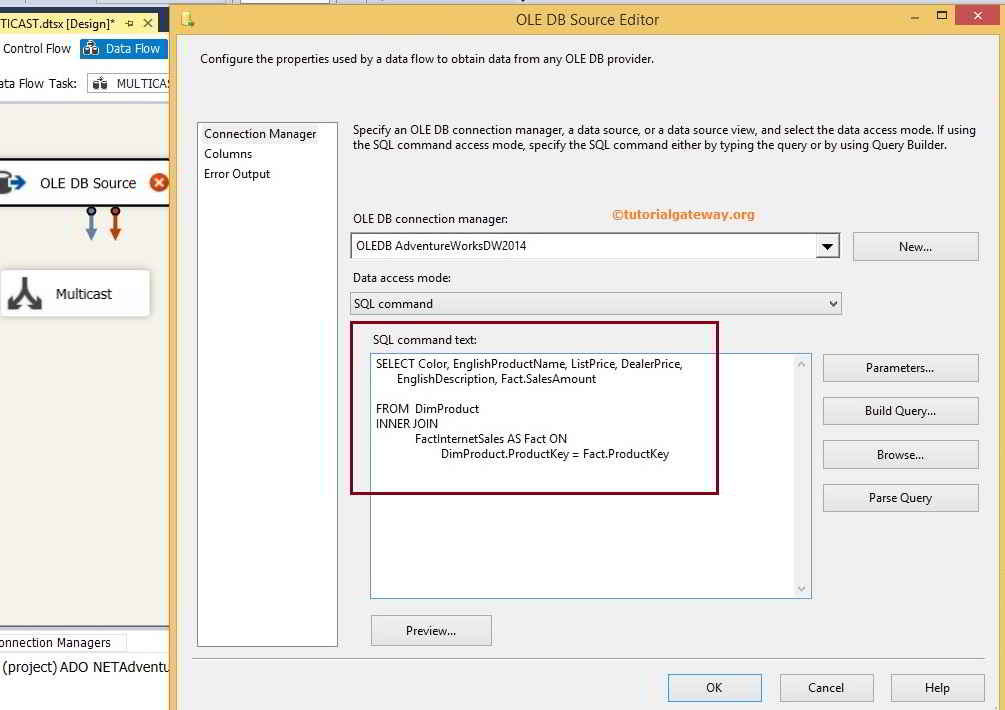
Task: Click the red error icon on OLE DB Source
Action: (x=158, y=183)
